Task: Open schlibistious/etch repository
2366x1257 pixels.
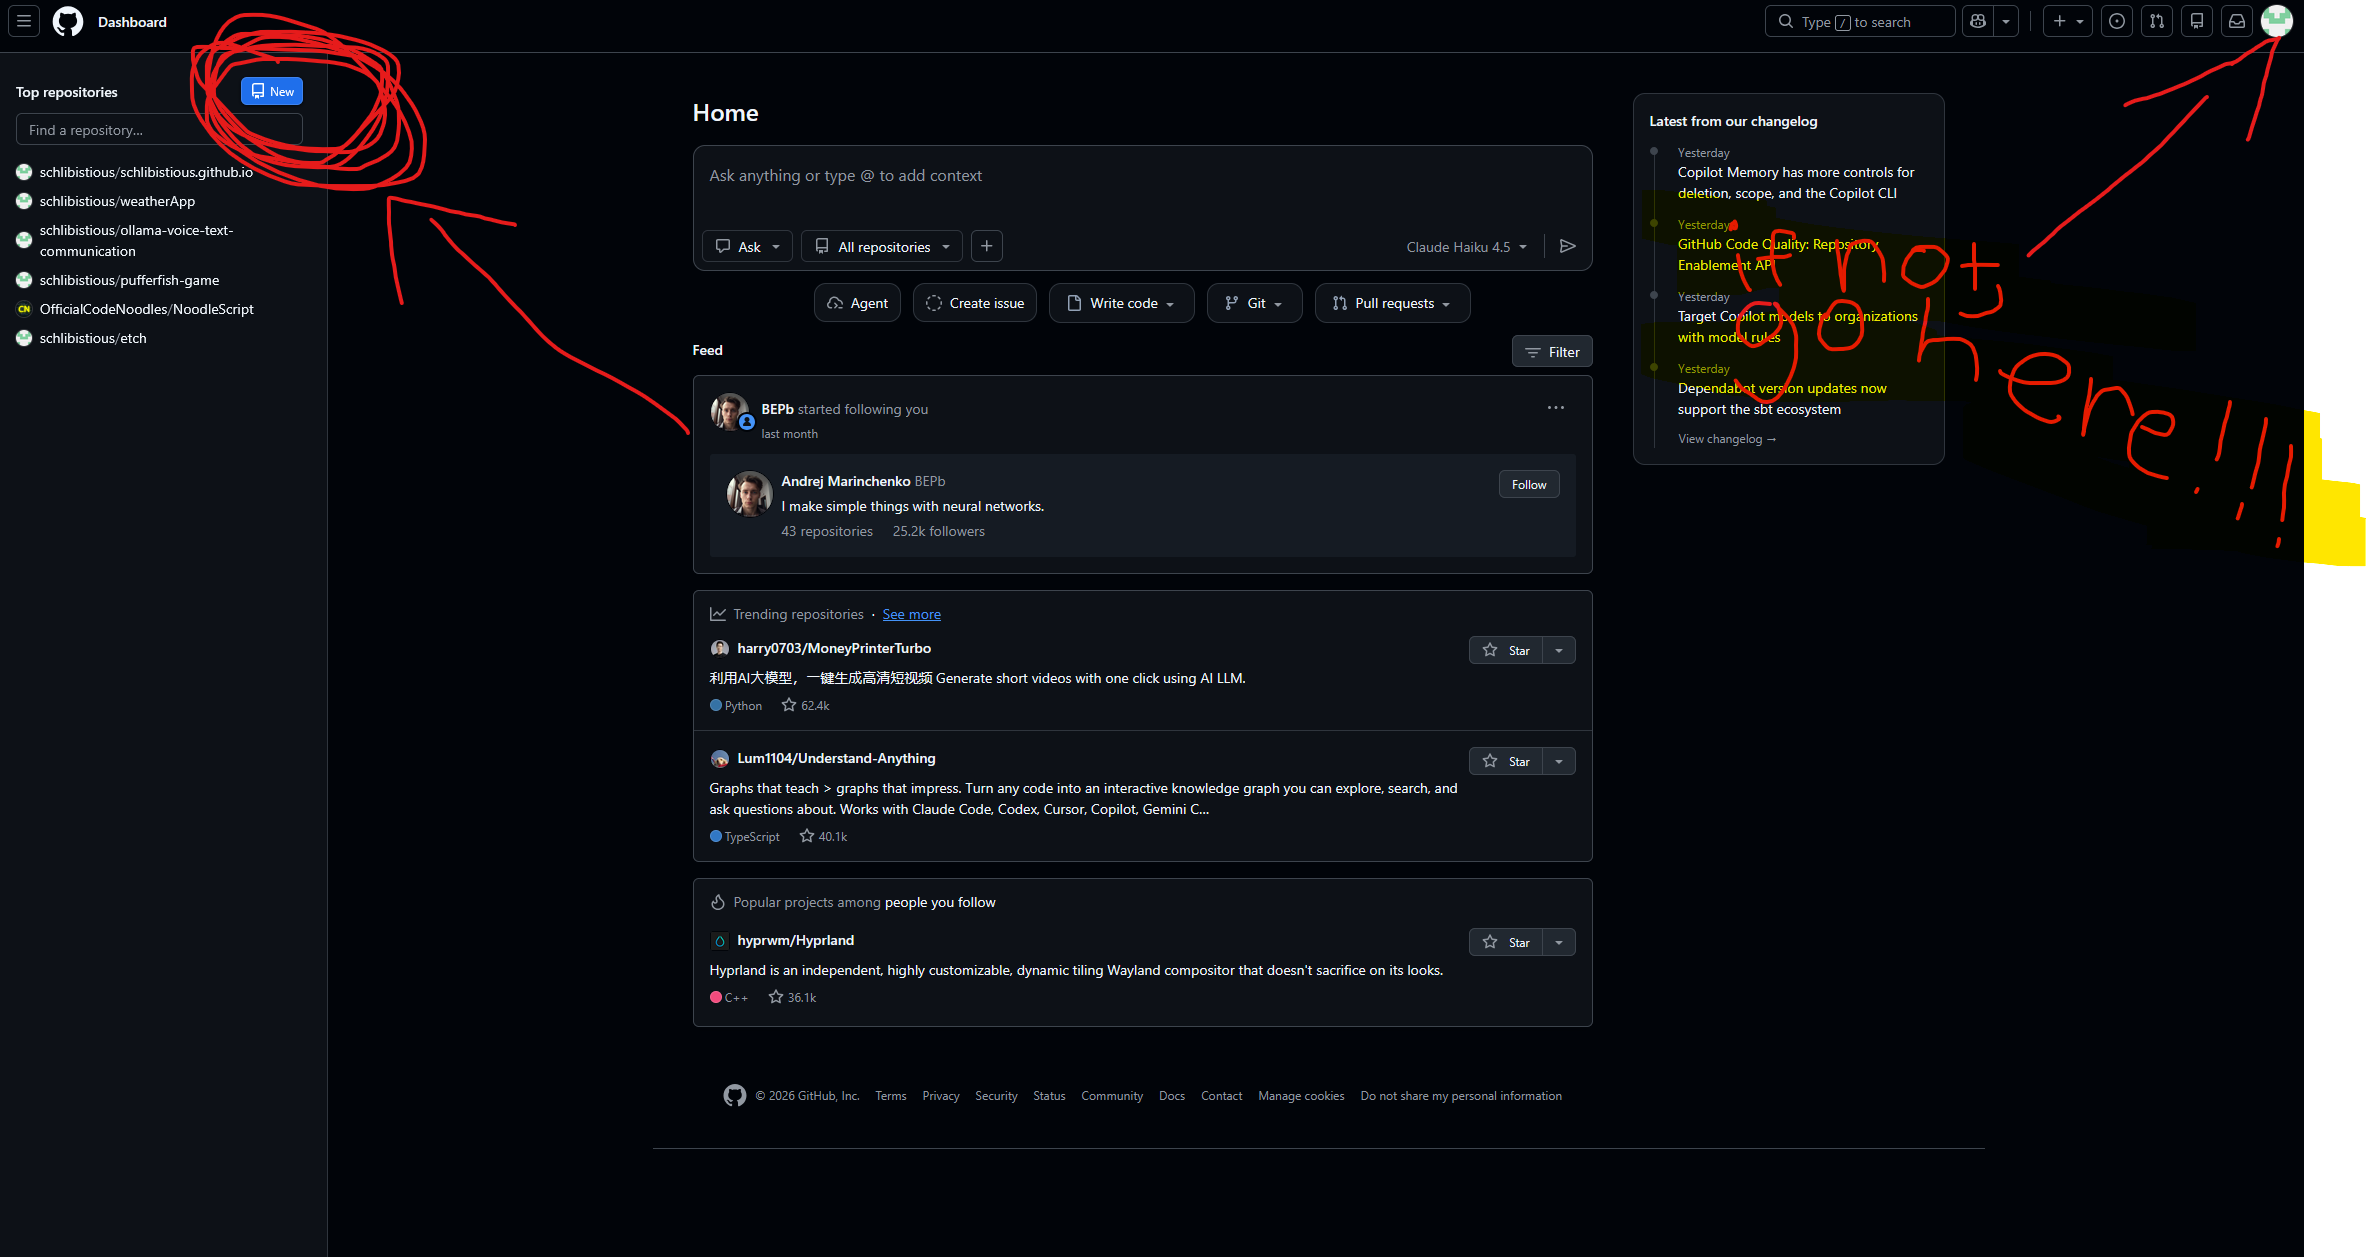Action: pyautogui.click(x=93, y=338)
